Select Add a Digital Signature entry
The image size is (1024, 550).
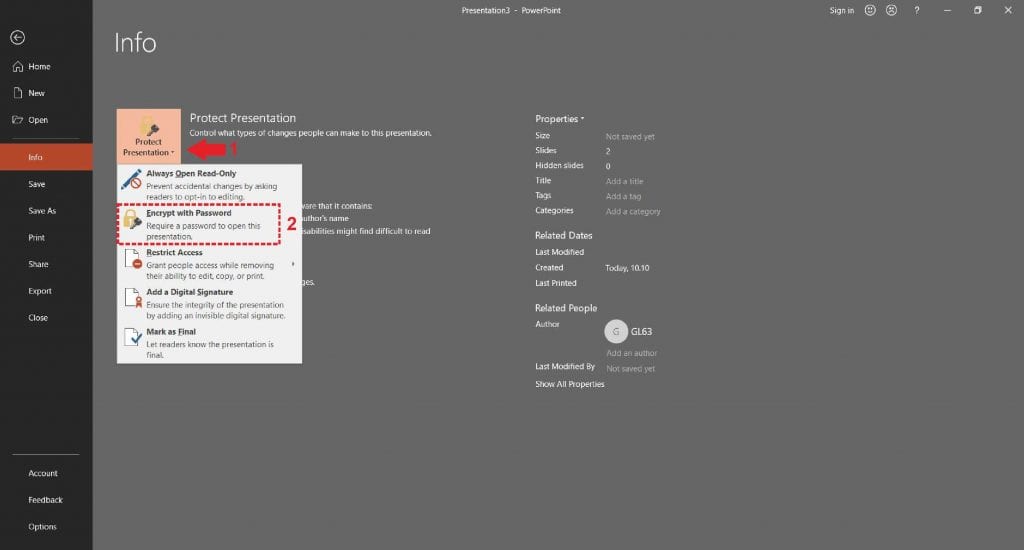point(210,303)
